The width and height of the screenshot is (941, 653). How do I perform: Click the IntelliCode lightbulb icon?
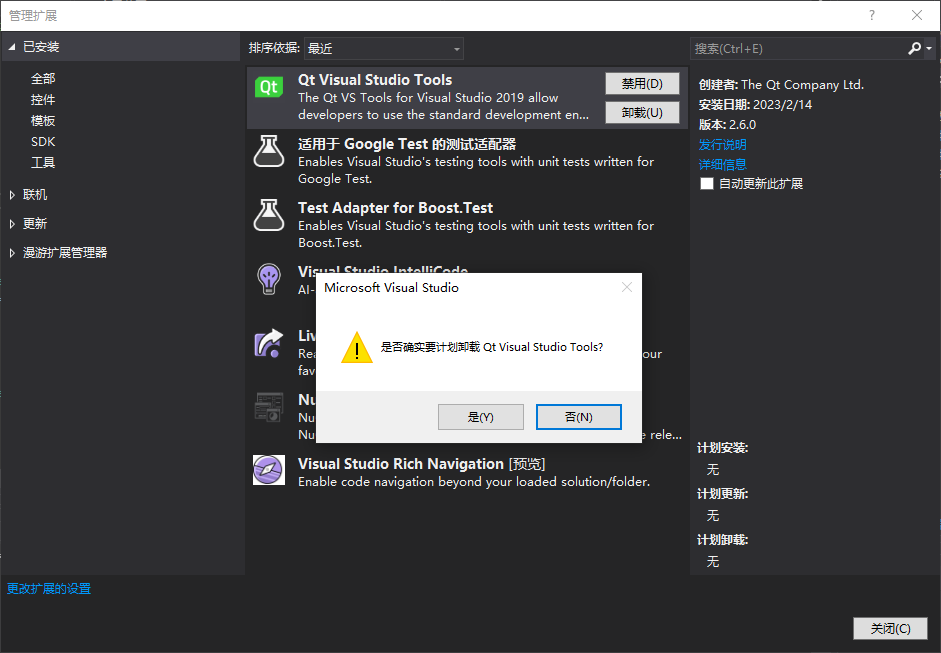269,277
